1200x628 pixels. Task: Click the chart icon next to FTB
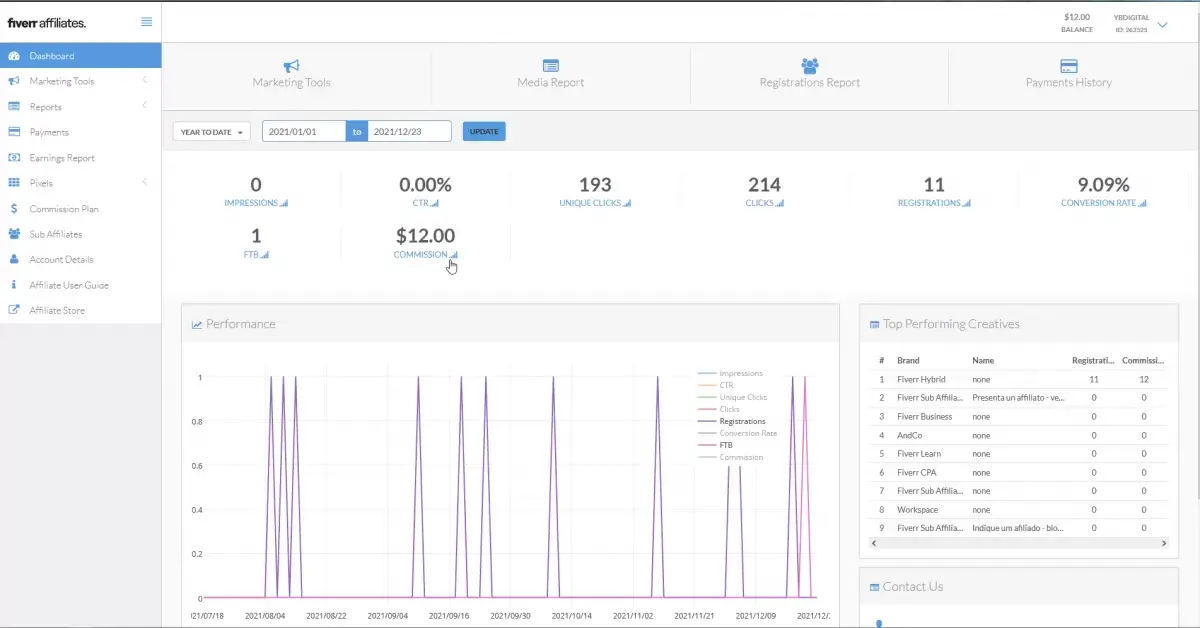click(265, 255)
